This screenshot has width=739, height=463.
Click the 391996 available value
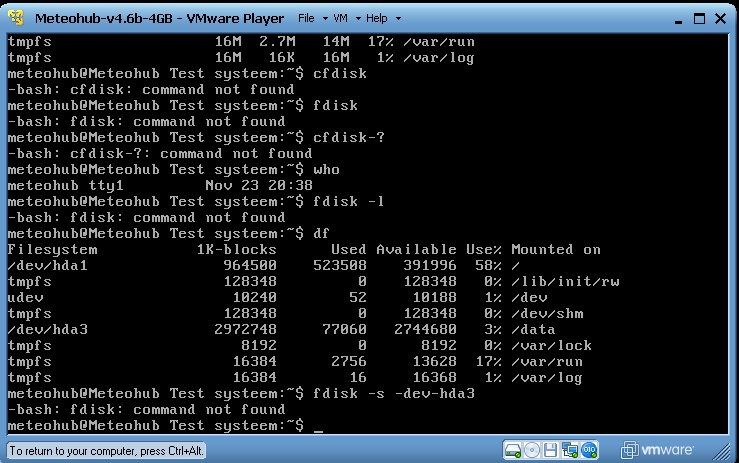(x=430, y=266)
